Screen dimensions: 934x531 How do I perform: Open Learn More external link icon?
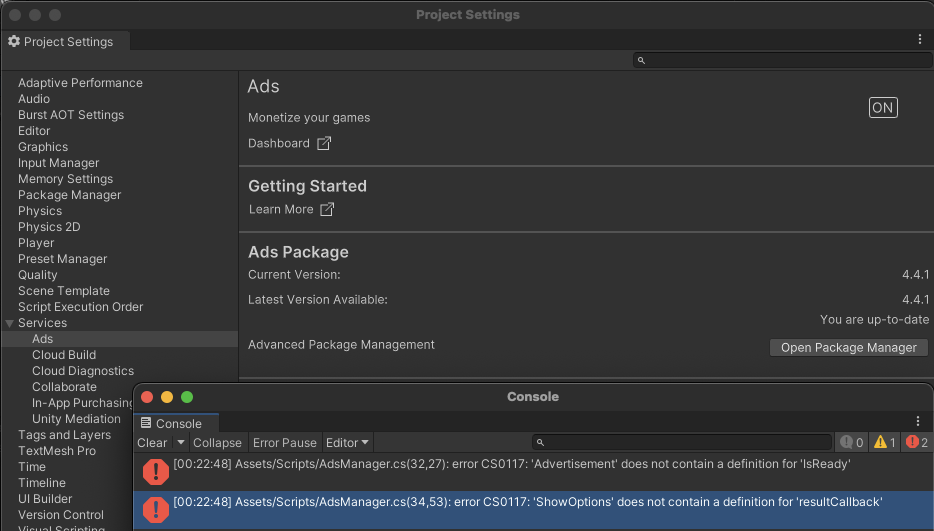tap(327, 209)
